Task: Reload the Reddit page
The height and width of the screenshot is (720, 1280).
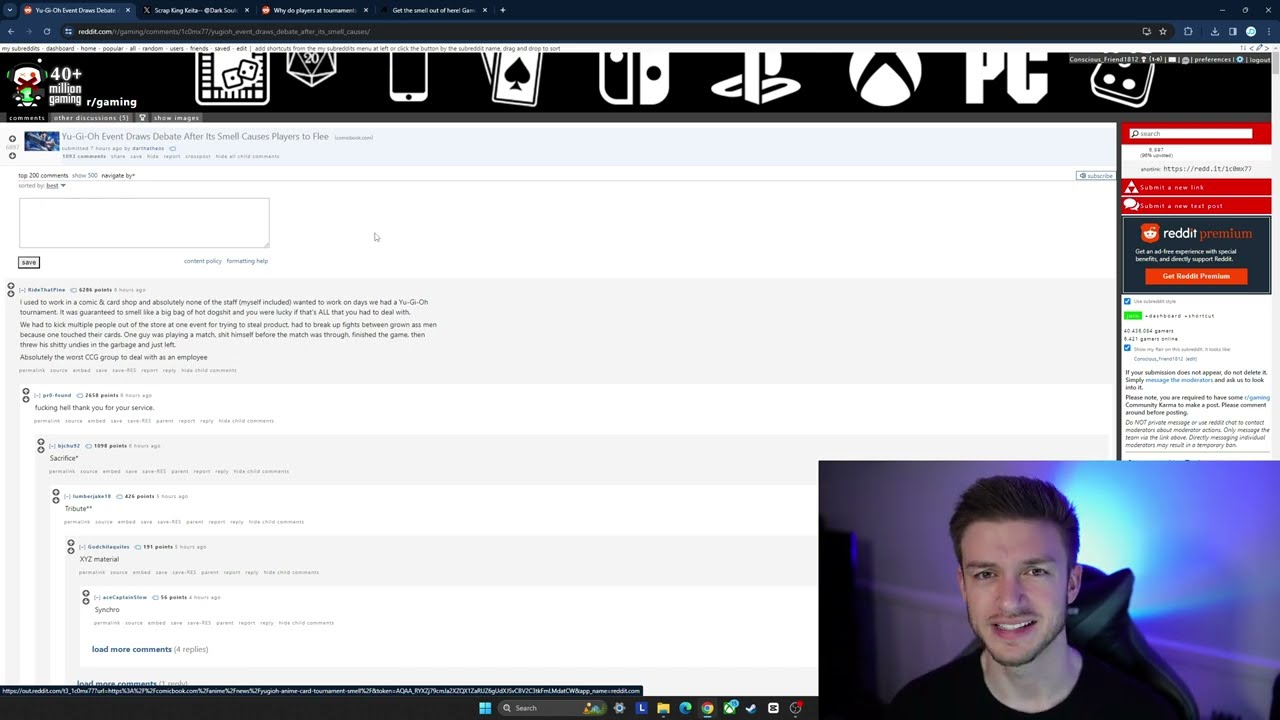Action: 46,31
